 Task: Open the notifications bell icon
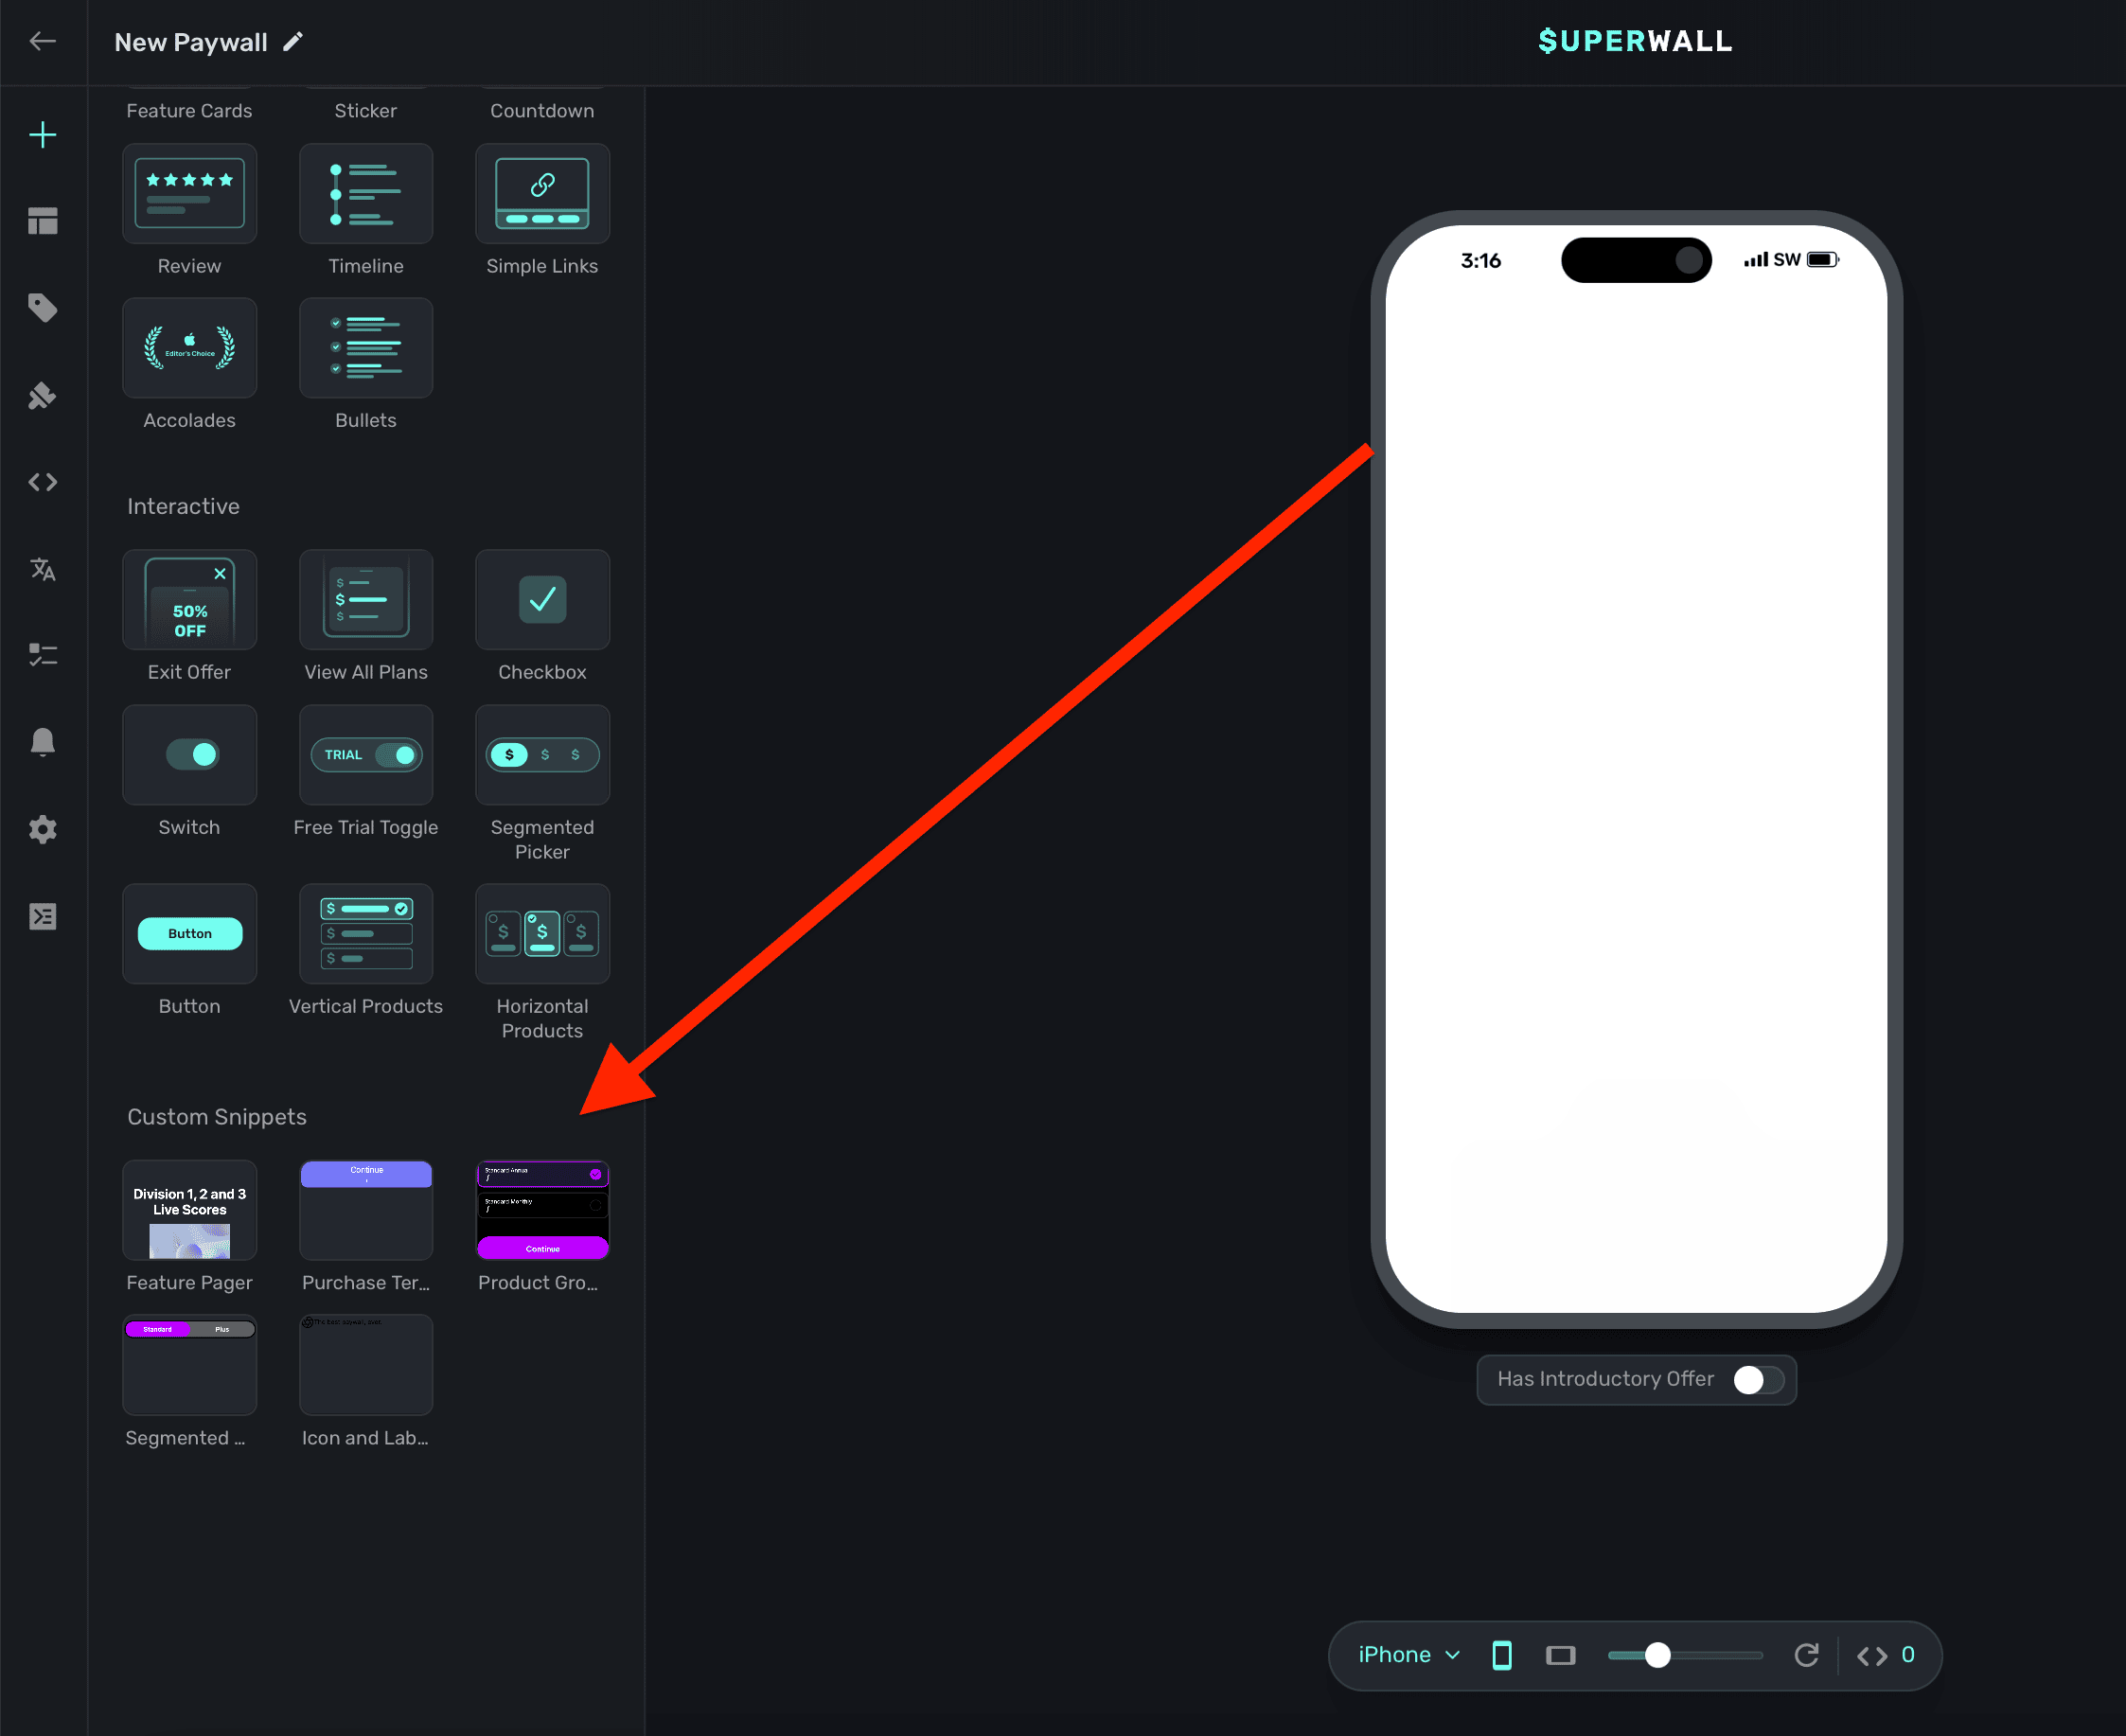click(x=42, y=742)
